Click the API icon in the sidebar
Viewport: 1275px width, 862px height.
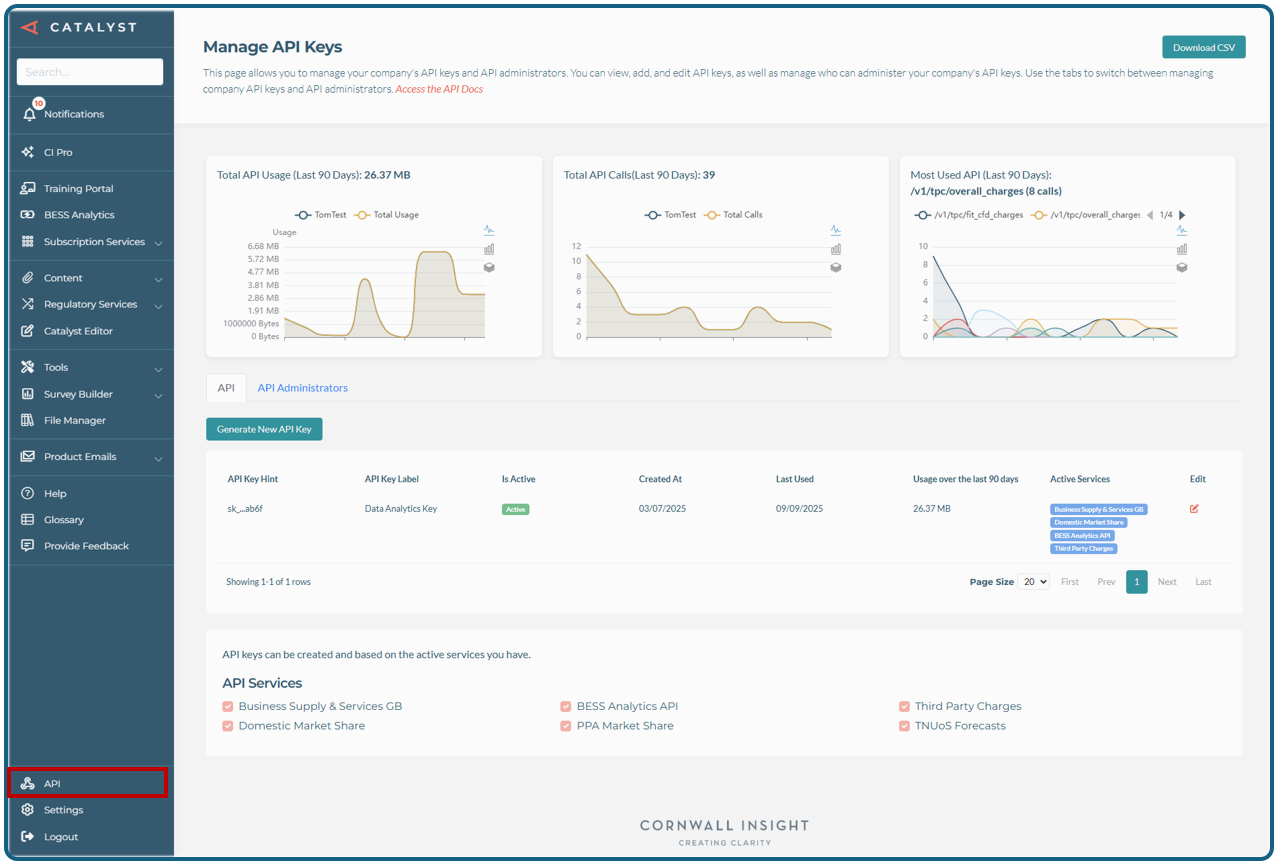point(28,783)
